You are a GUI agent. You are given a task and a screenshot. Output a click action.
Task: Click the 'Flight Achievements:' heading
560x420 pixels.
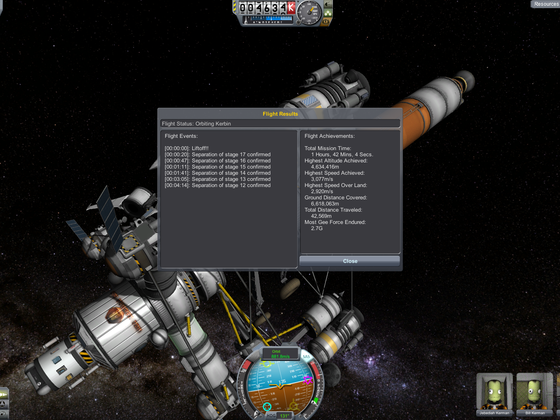pyautogui.click(x=330, y=136)
